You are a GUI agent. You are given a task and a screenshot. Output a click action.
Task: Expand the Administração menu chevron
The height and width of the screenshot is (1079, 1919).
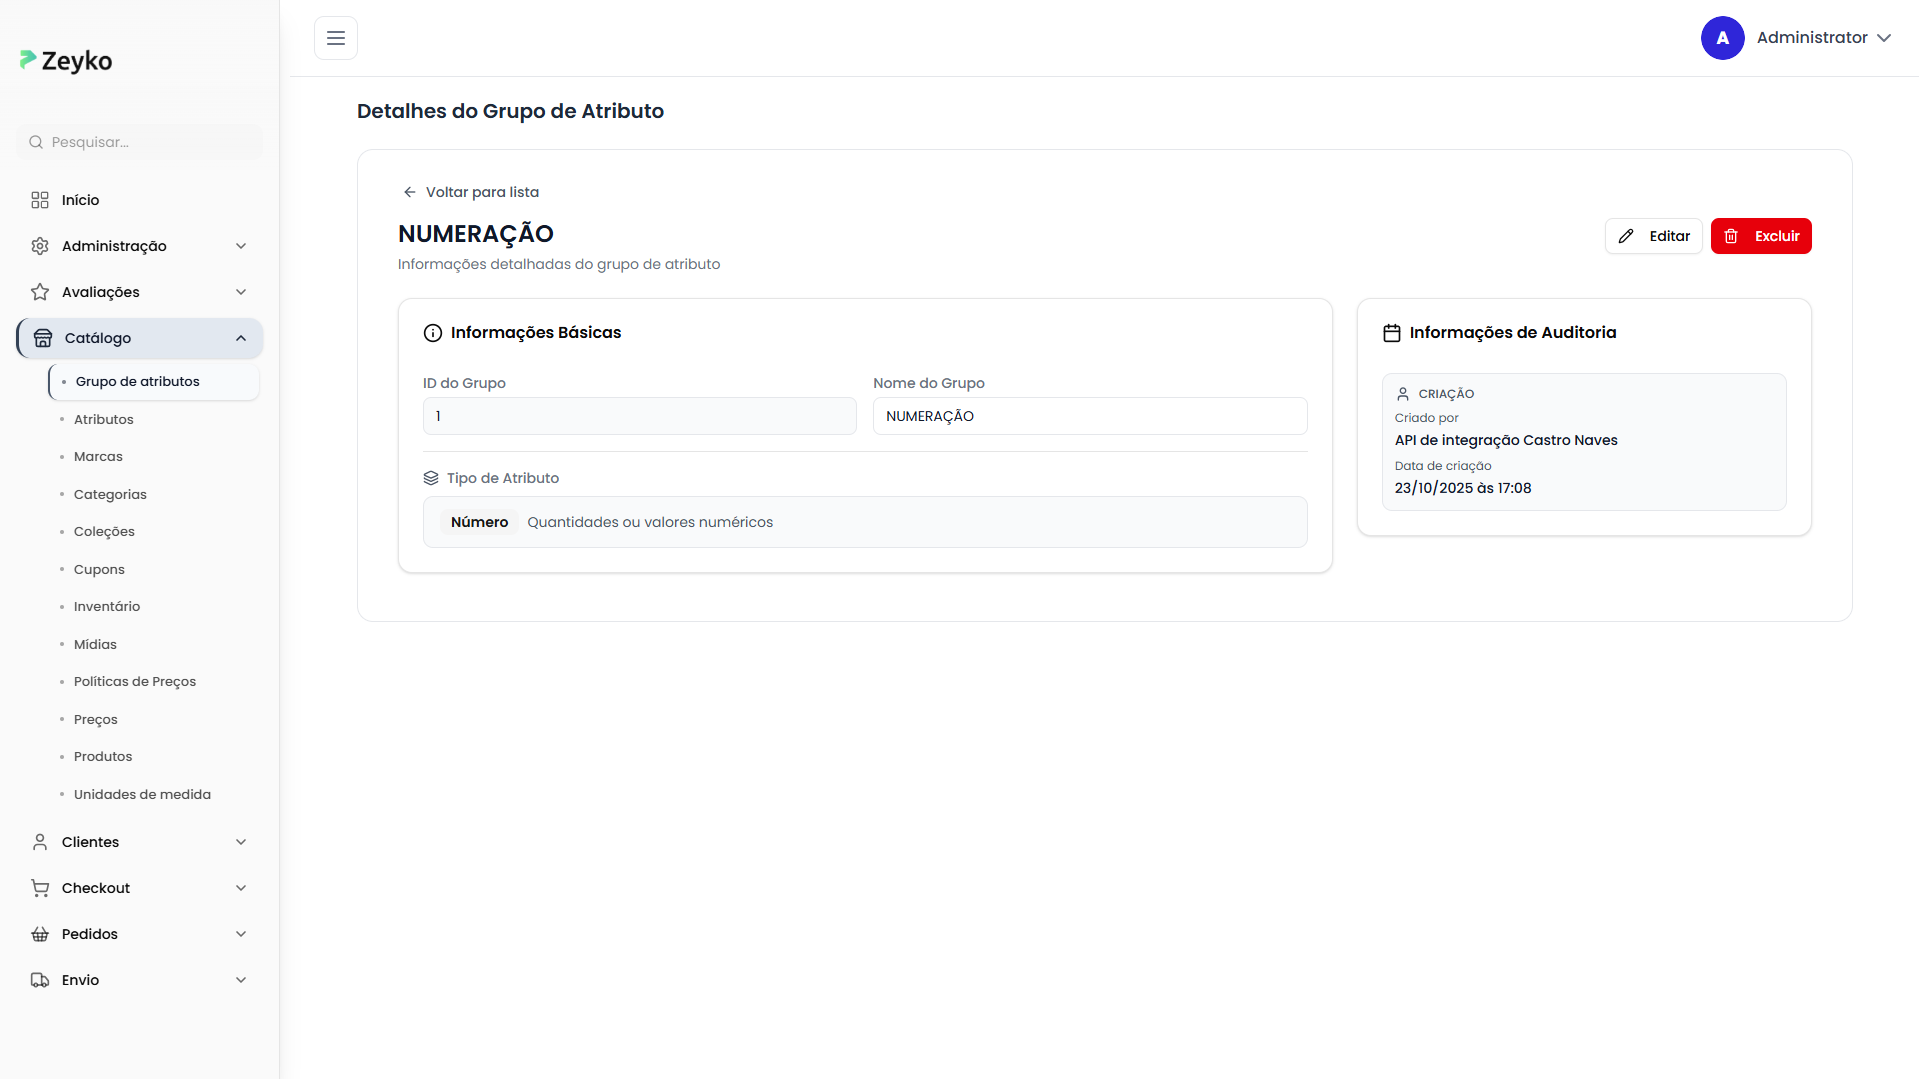coord(241,246)
